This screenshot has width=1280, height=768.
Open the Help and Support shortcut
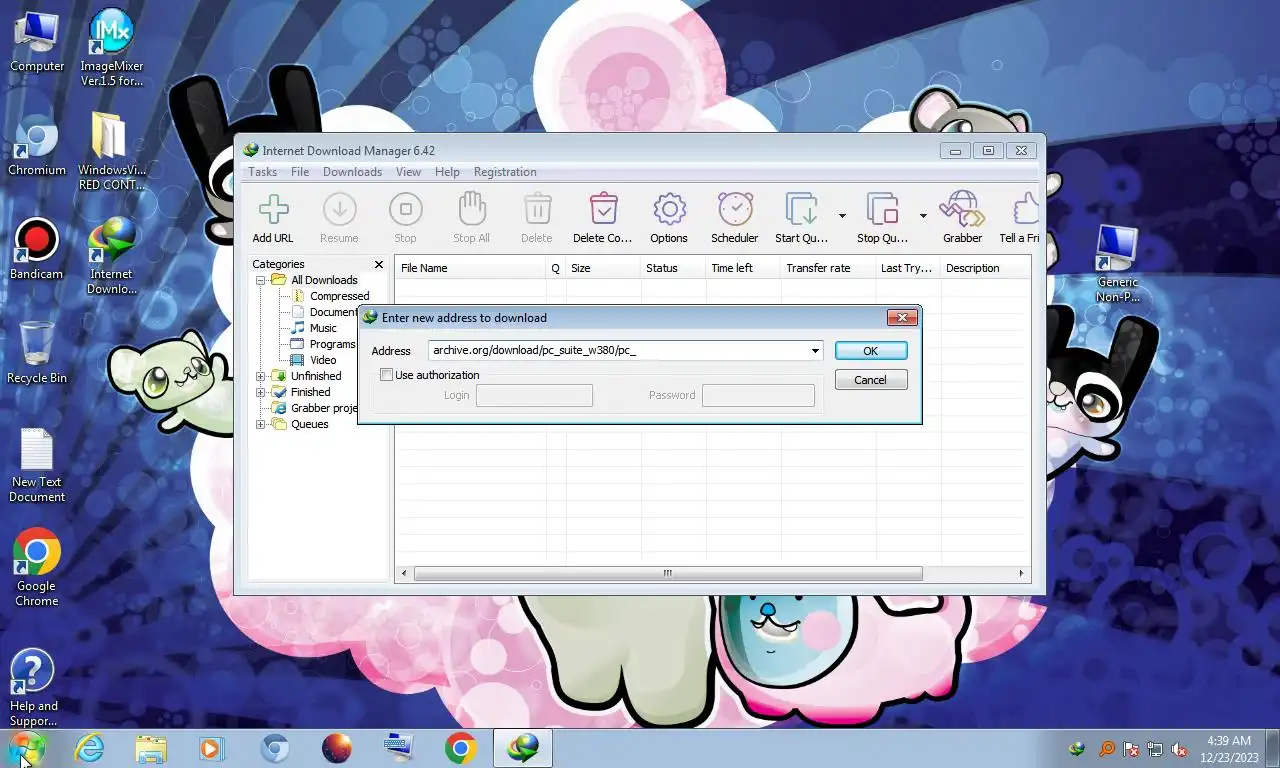pos(33,688)
